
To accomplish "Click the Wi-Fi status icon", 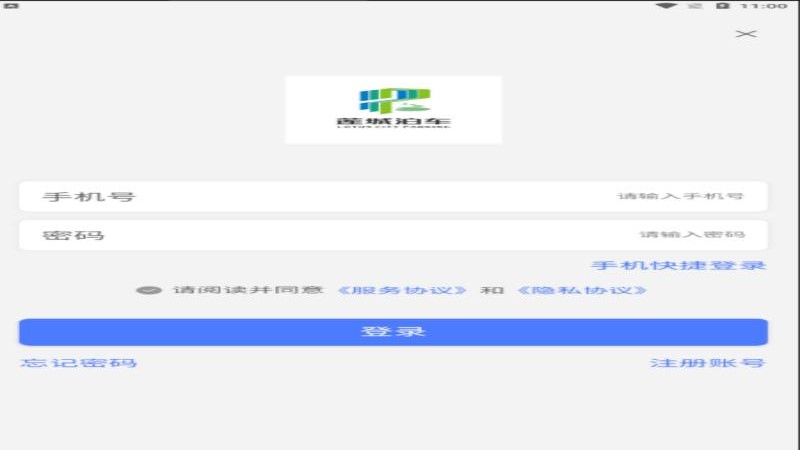I will click(666, 6).
